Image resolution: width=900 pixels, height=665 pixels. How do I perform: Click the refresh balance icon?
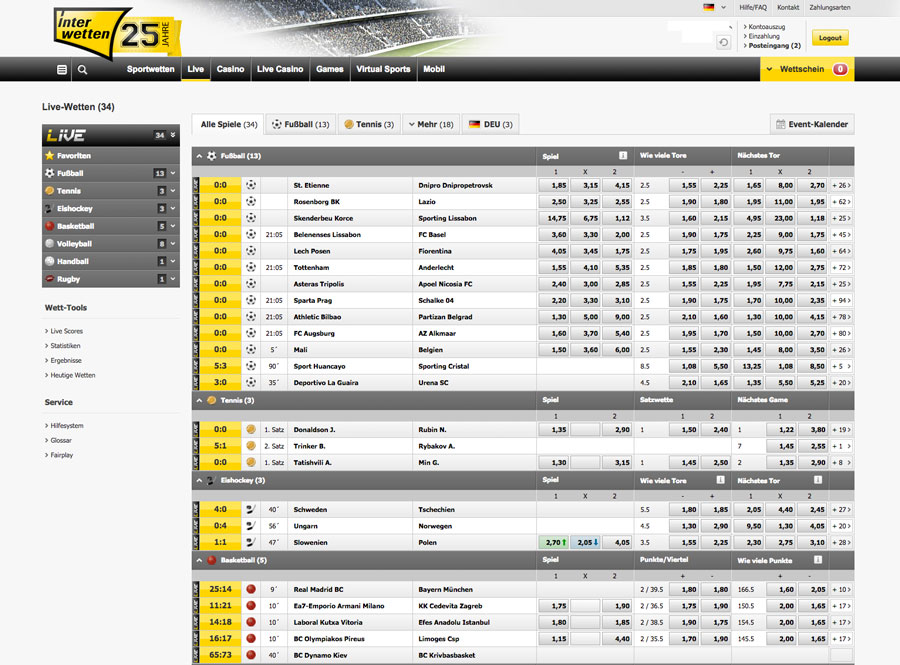(723, 42)
